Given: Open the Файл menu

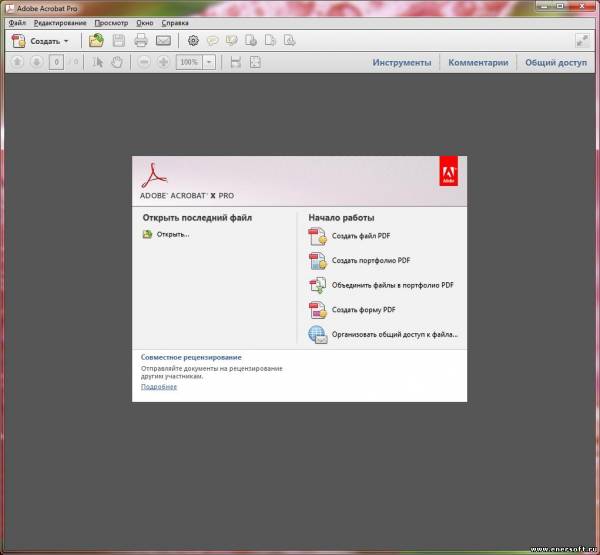Looking at the screenshot, I should pyautogui.click(x=17, y=23).
